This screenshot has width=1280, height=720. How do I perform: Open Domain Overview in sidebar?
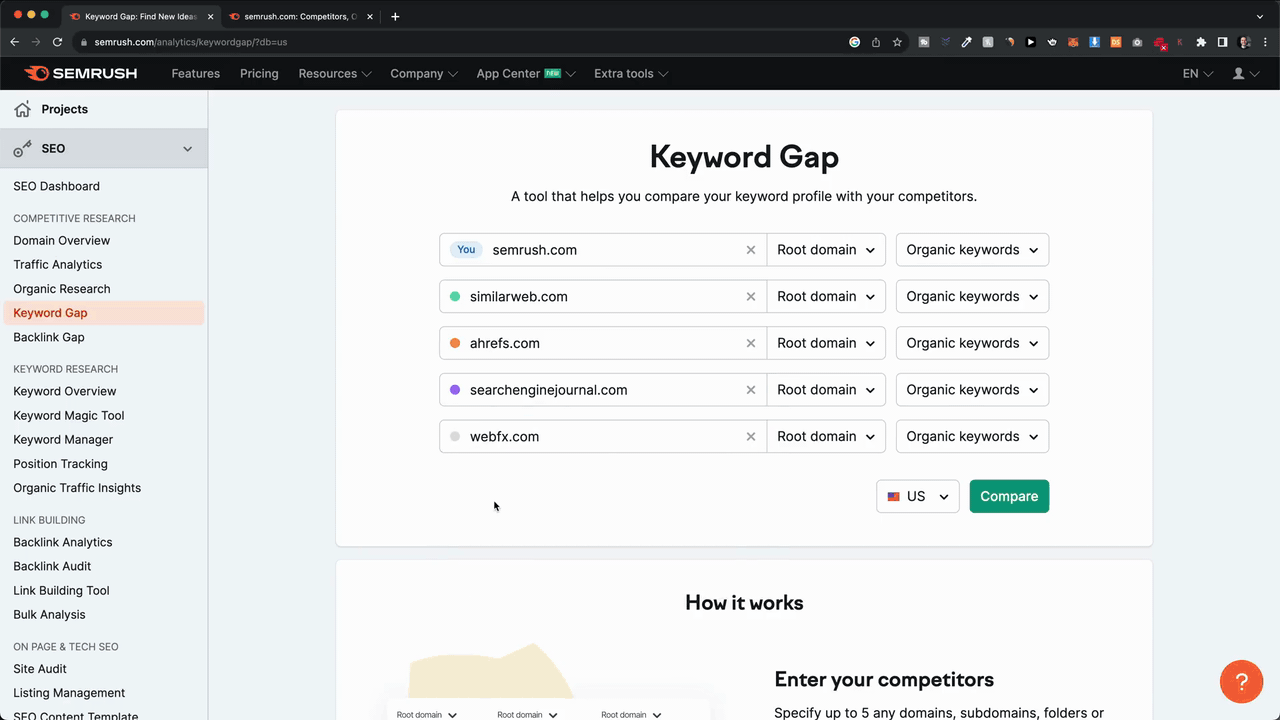(x=61, y=240)
